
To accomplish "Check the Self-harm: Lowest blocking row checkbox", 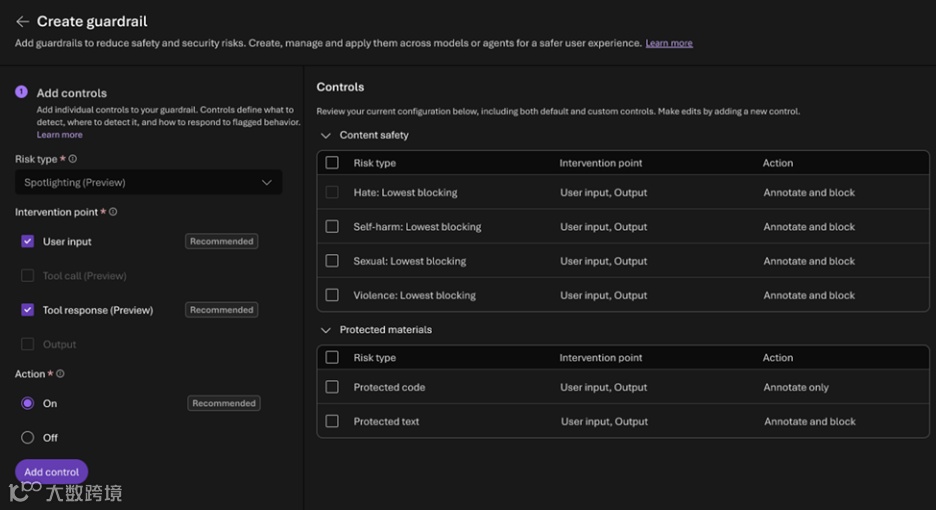I will pyautogui.click(x=332, y=227).
